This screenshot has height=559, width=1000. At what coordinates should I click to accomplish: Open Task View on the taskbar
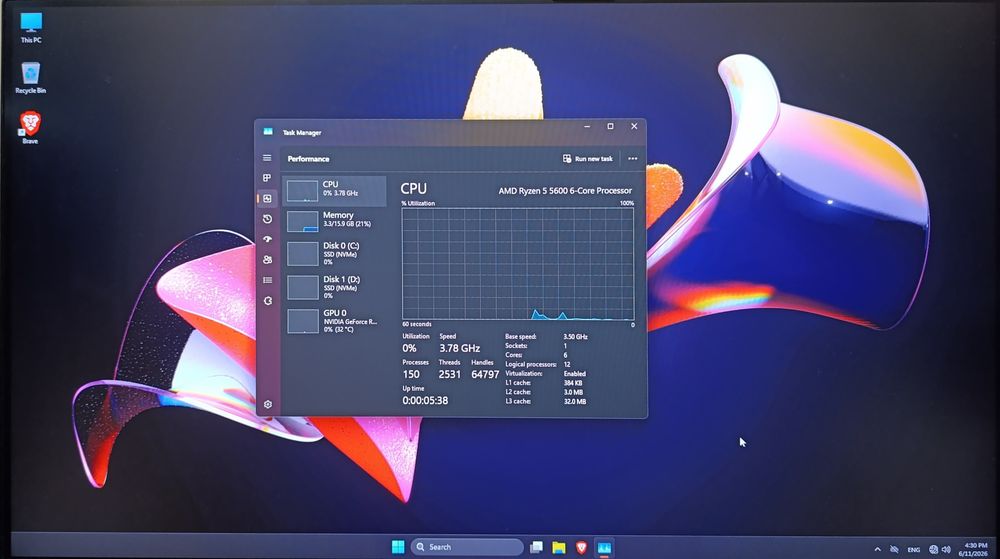tap(536, 547)
